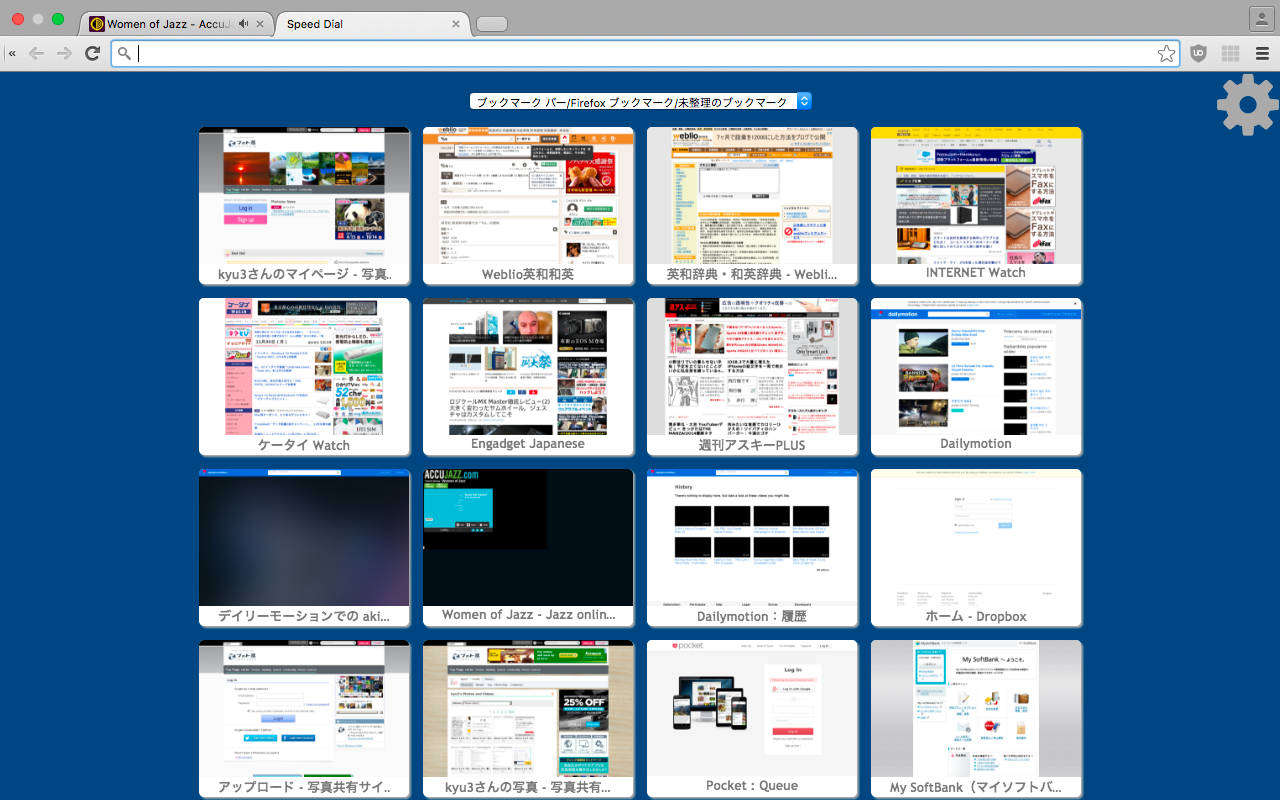Screen dimensions: 1280x800
Task: Open the kyu3さんの写真 dial
Action: (529, 719)
